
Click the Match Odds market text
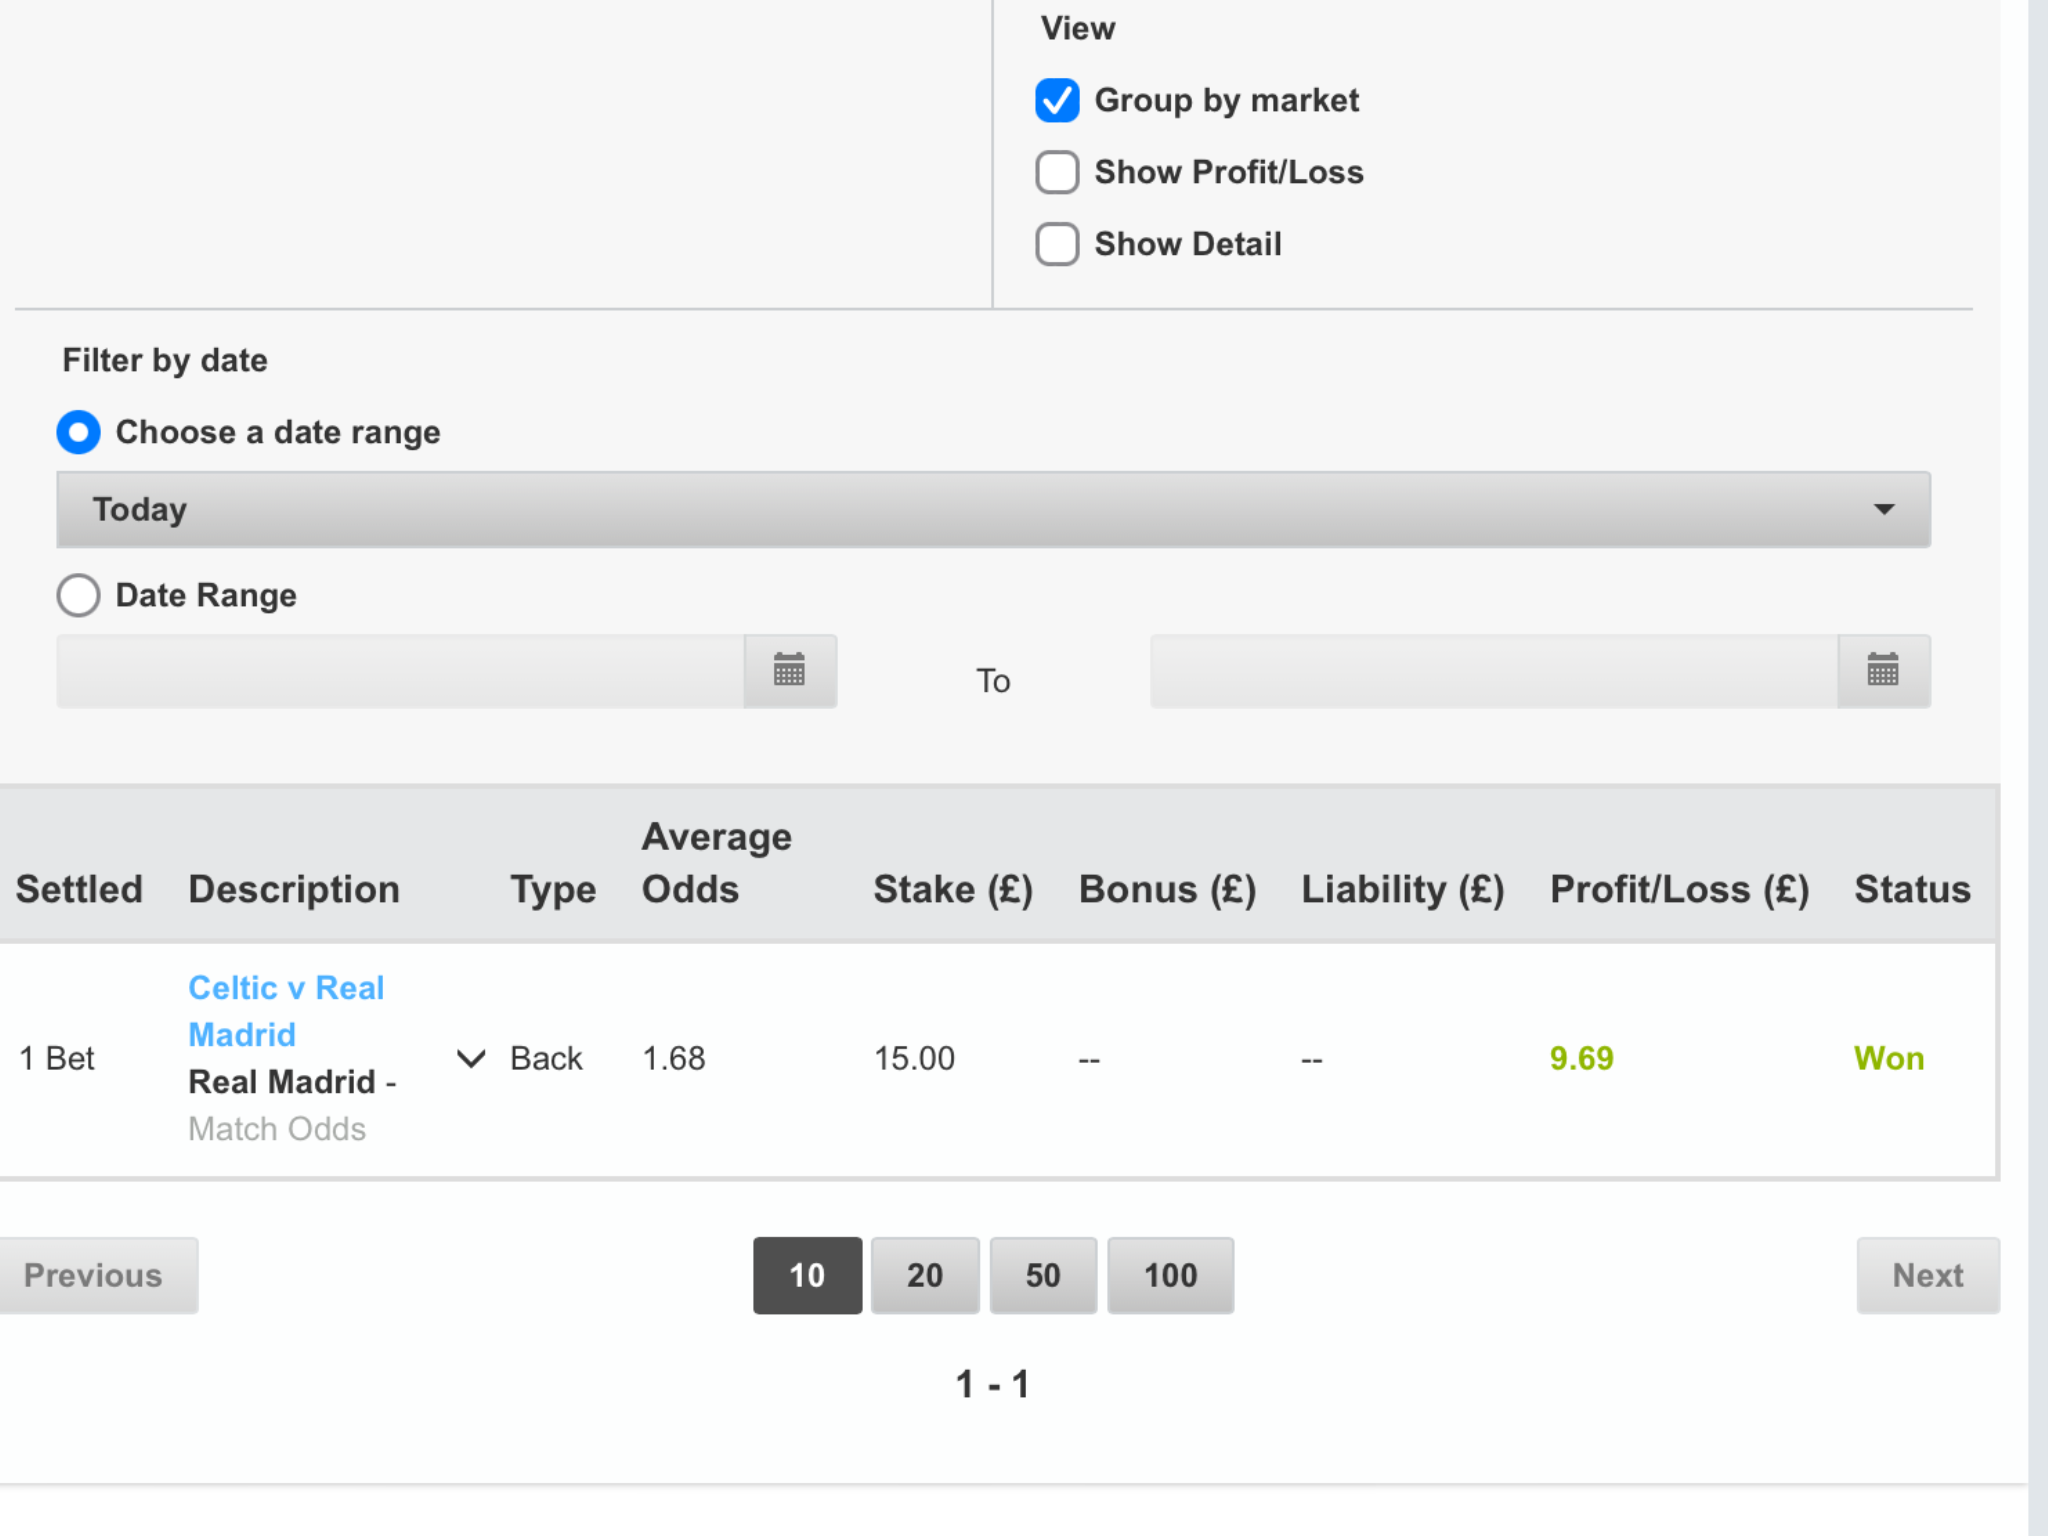(x=277, y=1129)
